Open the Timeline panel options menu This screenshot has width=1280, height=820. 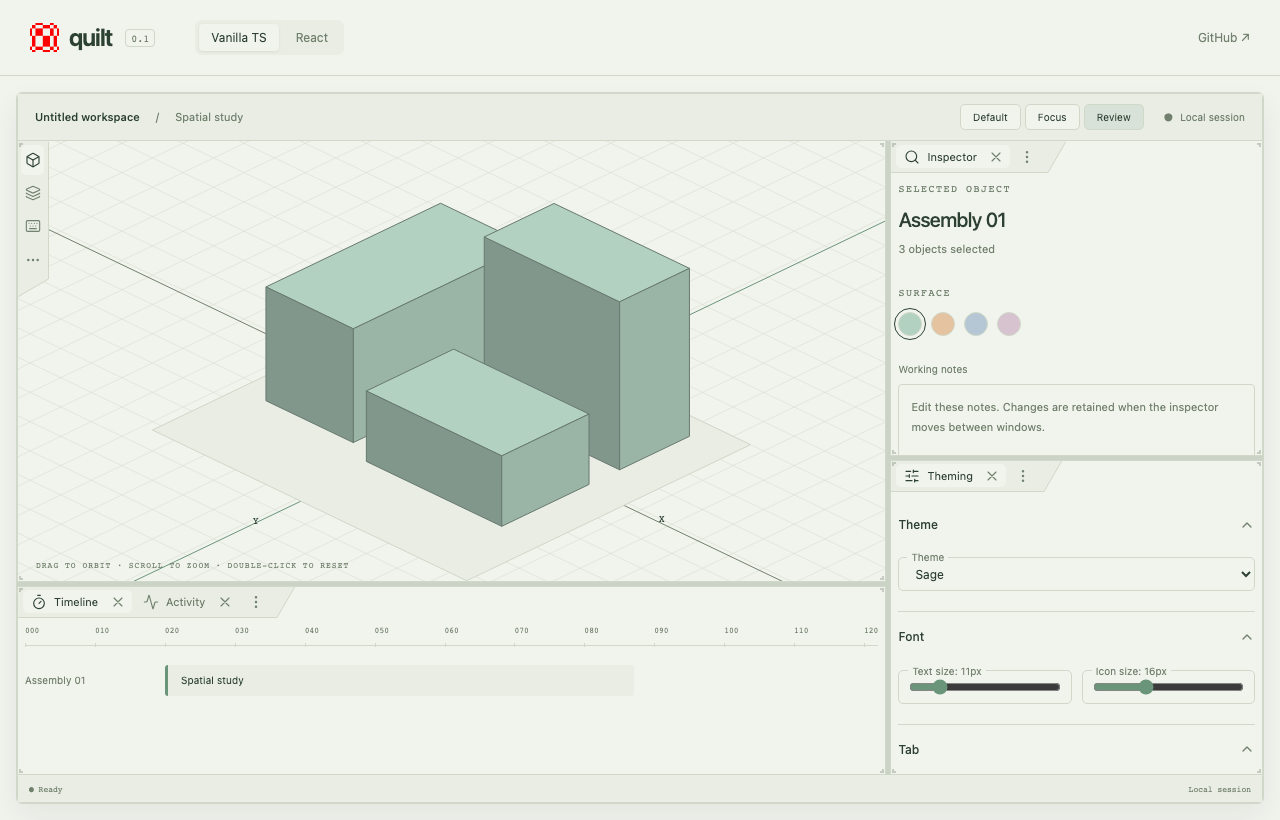(x=256, y=602)
